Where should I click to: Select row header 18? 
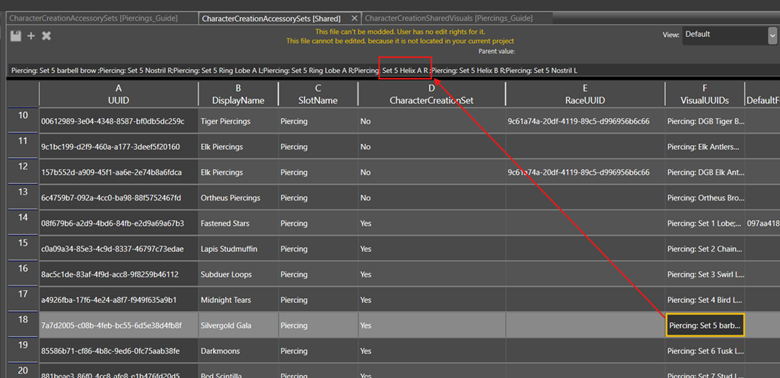click(23, 326)
